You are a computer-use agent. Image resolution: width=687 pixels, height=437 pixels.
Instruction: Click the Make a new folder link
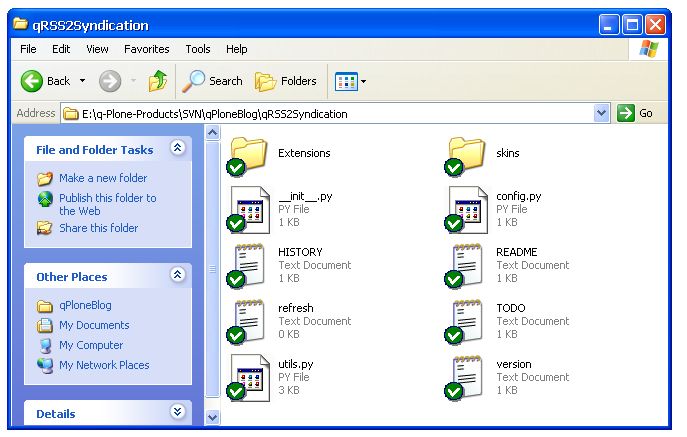point(102,178)
